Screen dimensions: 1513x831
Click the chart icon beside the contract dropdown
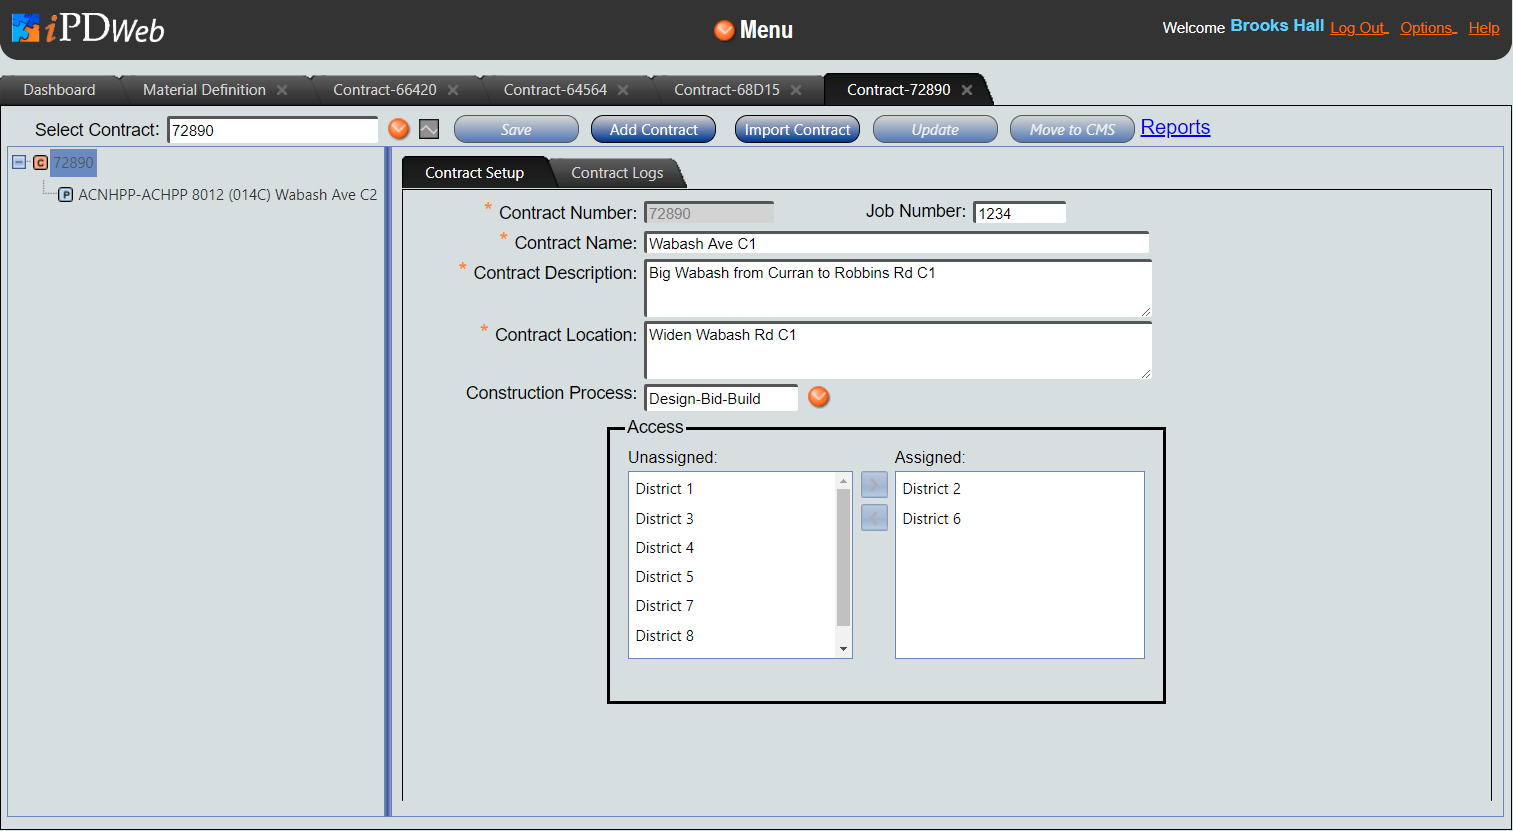[x=428, y=129]
